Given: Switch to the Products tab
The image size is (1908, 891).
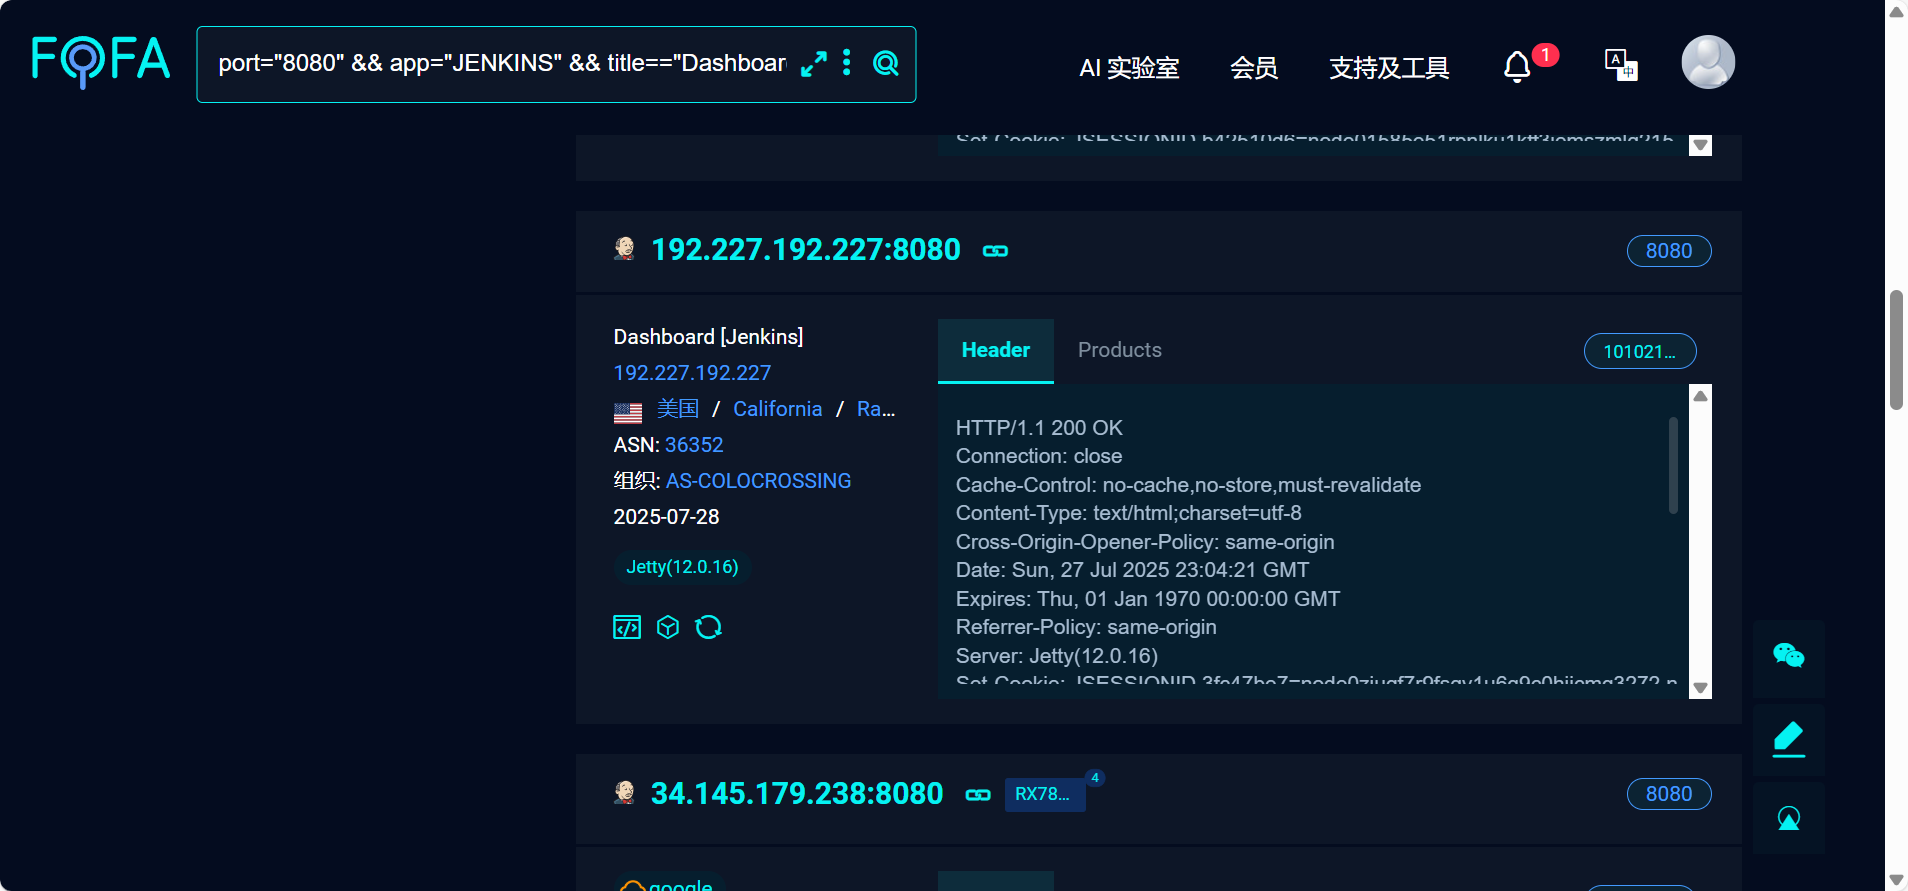Looking at the screenshot, I should 1120,350.
